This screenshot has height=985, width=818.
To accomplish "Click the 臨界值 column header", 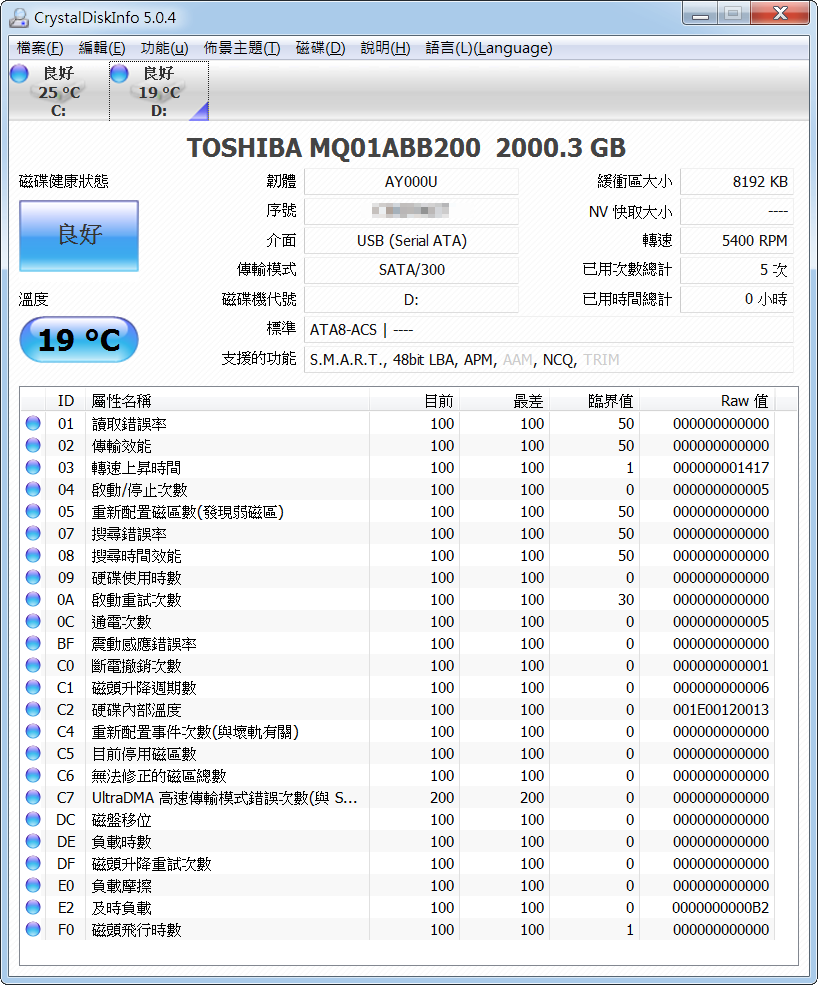I will (x=594, y=401).
